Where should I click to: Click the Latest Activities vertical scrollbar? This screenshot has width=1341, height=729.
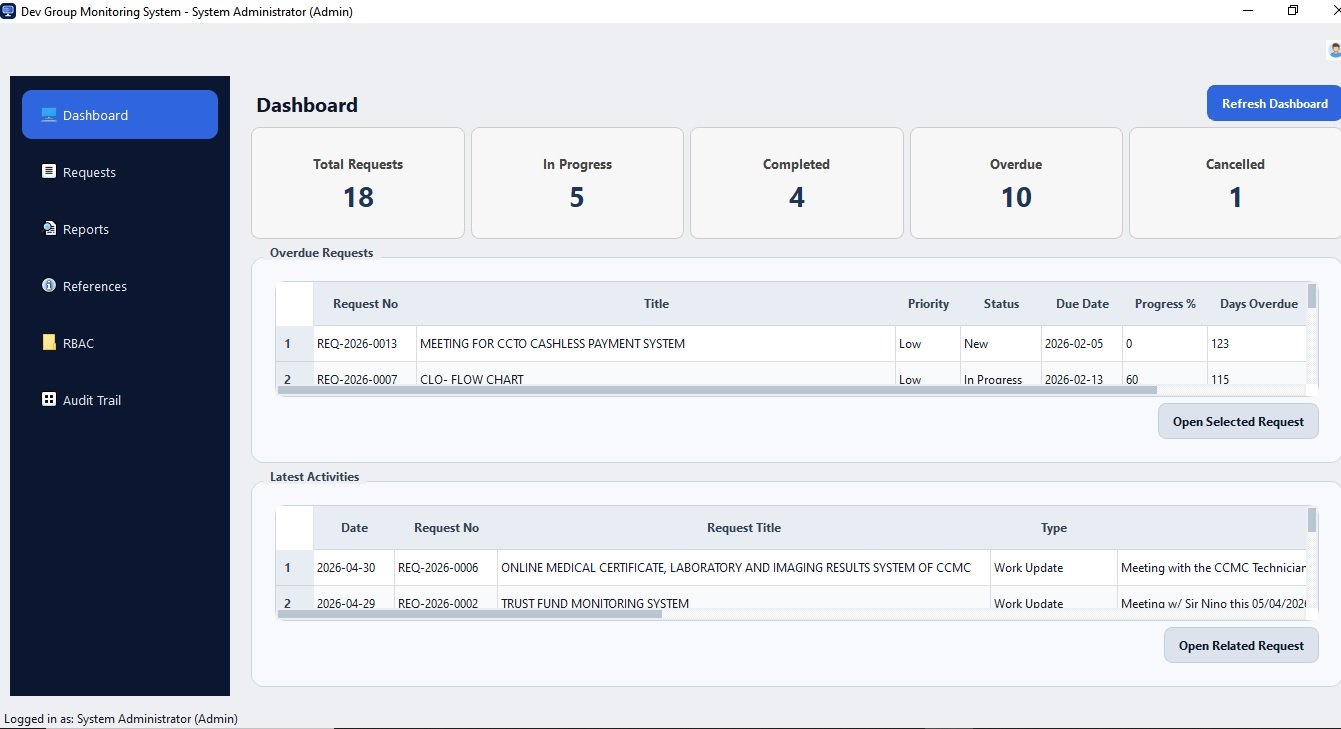[1312, 521]
